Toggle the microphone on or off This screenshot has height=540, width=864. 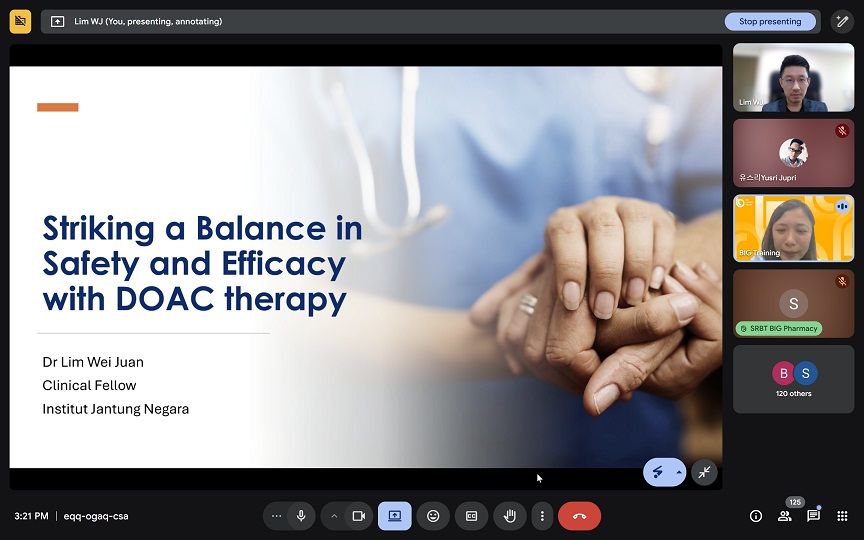(301, 516)
